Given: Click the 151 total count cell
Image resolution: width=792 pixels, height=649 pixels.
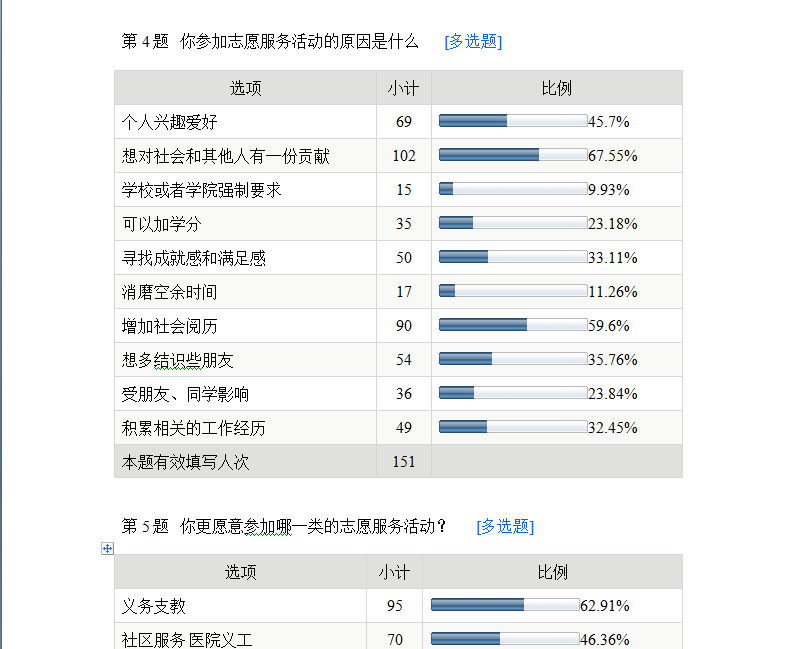Looking at the screenshot, I should (403, 462).
